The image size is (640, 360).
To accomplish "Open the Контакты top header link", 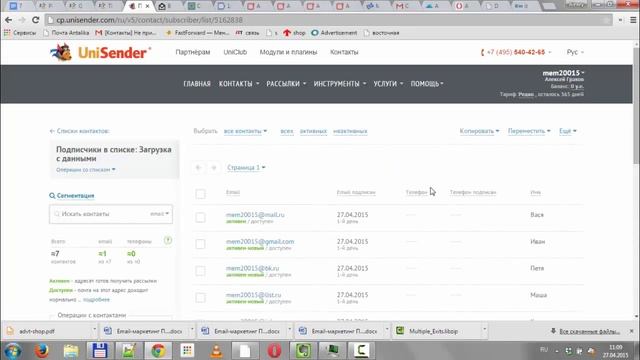I will [x=344, y=52].
